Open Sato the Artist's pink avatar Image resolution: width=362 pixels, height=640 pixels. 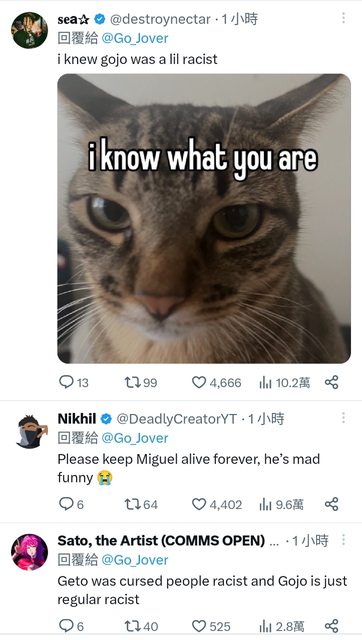click(x=29, y=552)
